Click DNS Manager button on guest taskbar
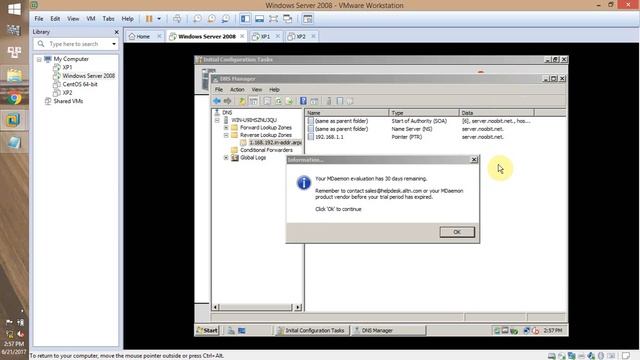Screen dimensions: 640x360 coord(388,331)
